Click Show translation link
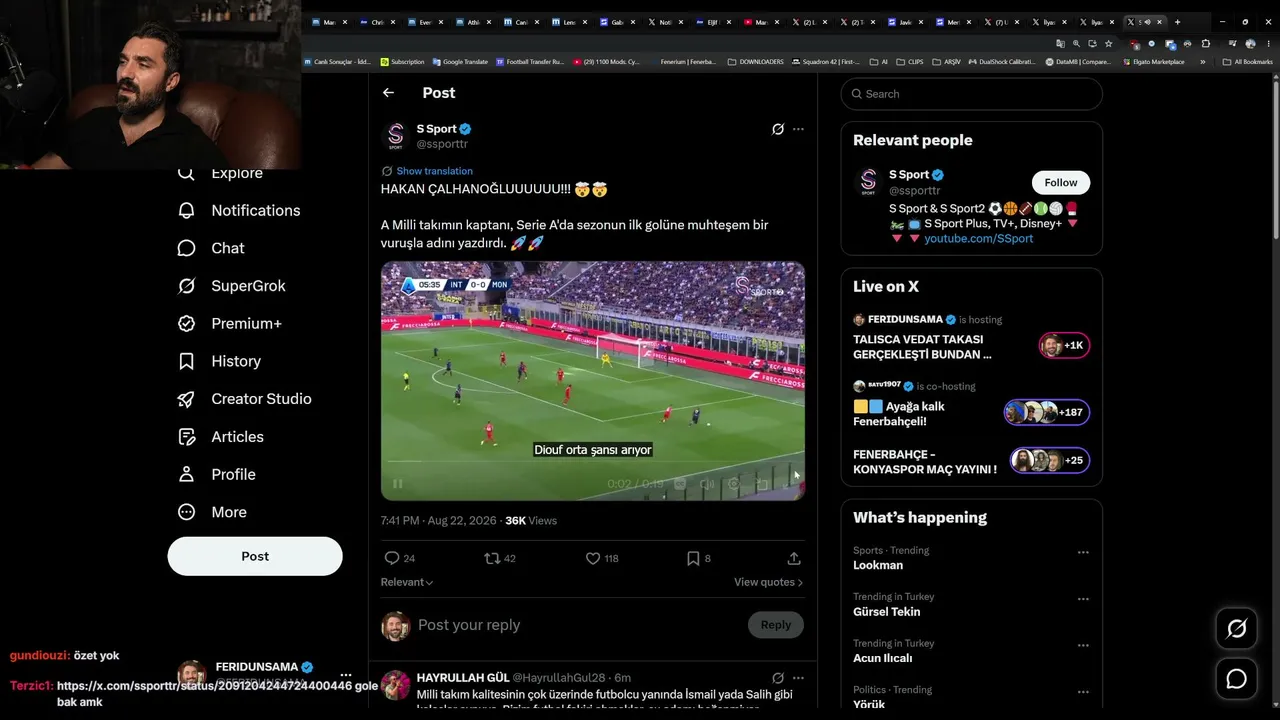This screenshot has width=1280, height=720. click(x=434, y=171)
